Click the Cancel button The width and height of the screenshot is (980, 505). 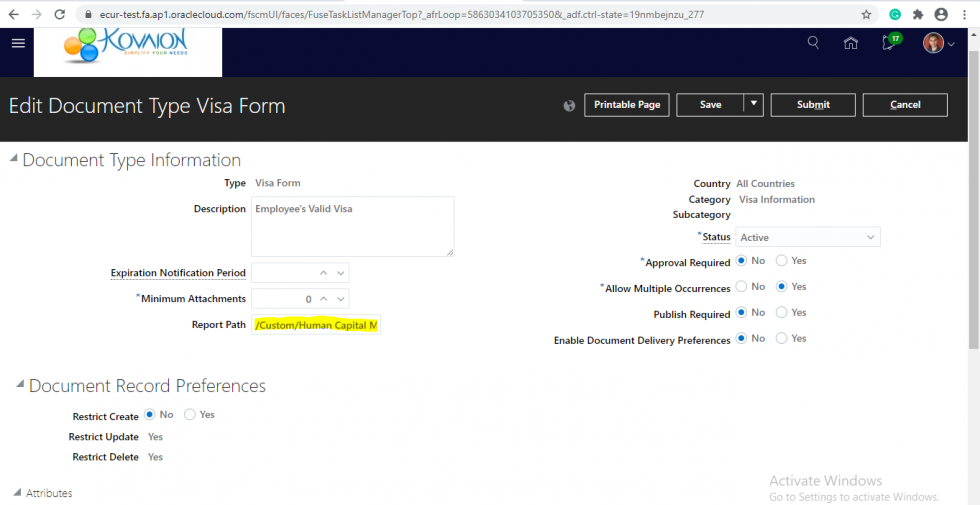click(905, 104)
